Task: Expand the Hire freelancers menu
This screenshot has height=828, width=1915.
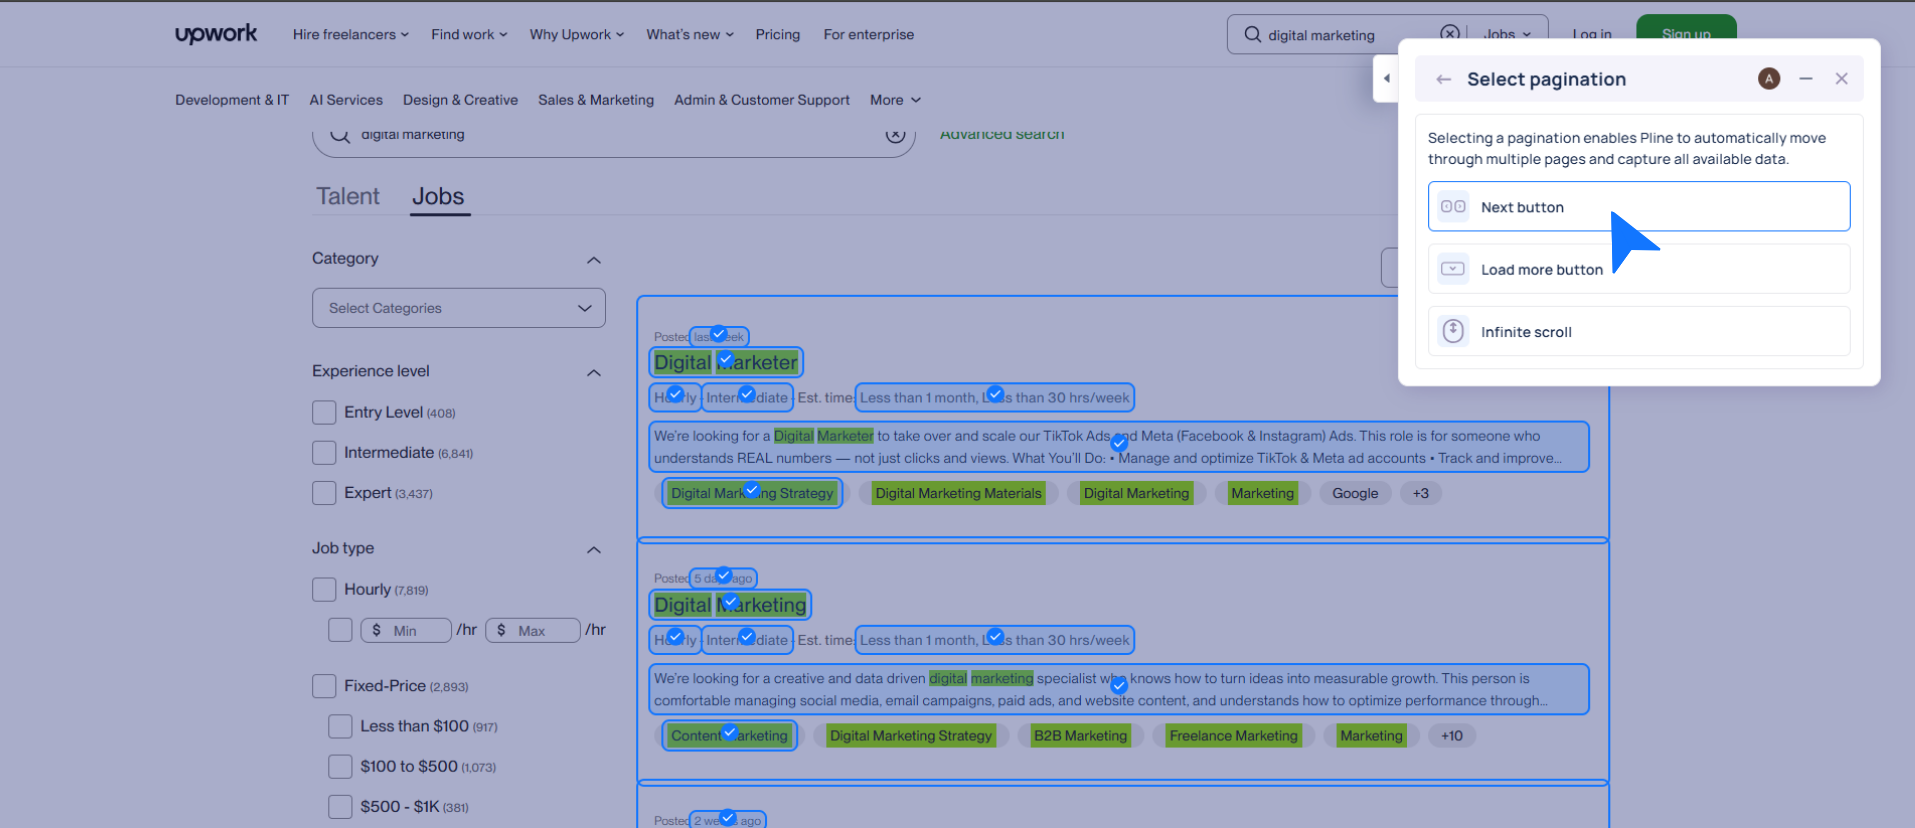Action: click(350, 34)
